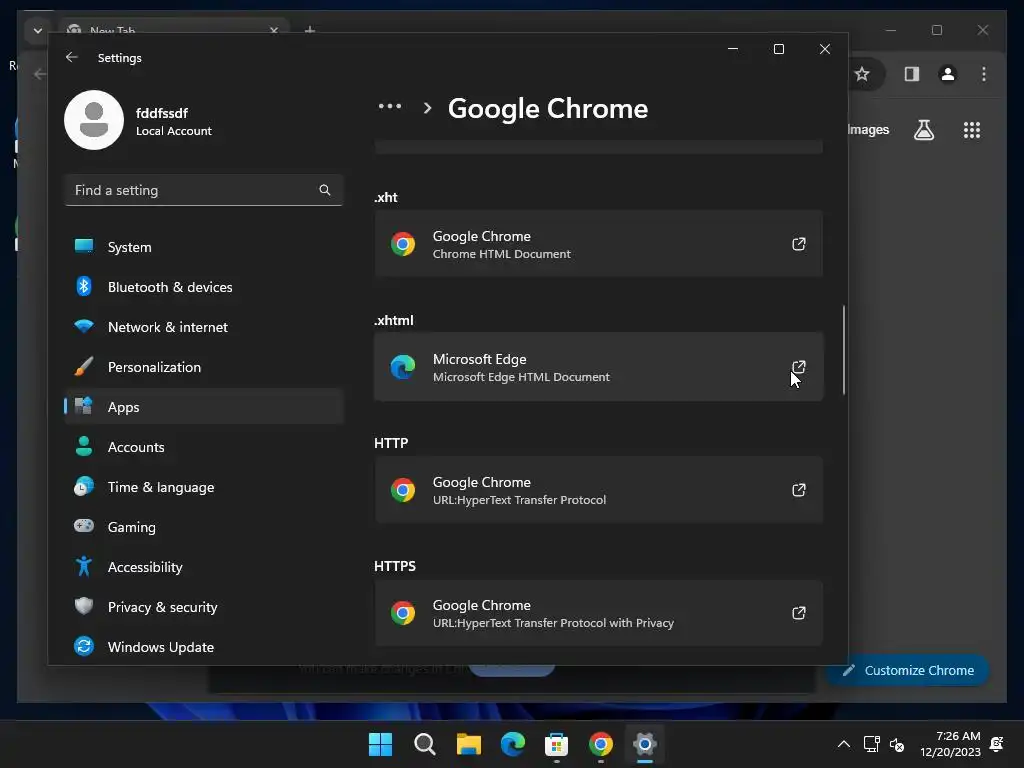Expand breadcrumb ellipsis in Settings header
Screen dimensions: 1024x768
(x=390, y=106)
